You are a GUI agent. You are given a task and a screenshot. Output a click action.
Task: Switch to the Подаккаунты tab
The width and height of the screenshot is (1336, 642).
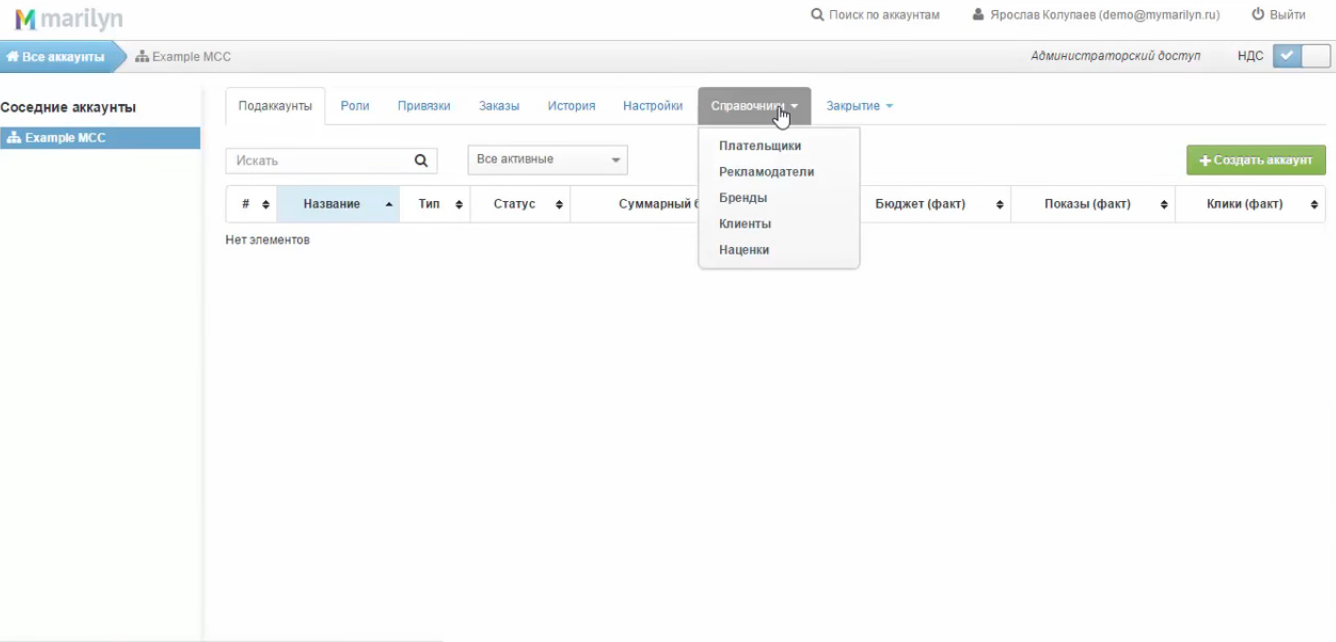(275, 106)
